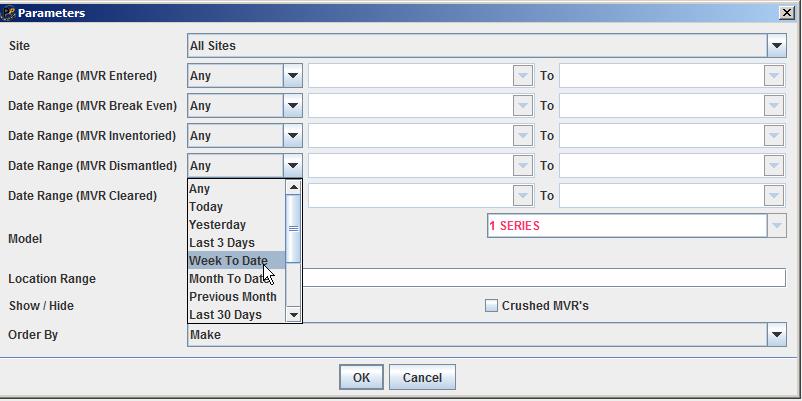Click the dropdown list scroll-up arrow
The height and width of the screenshot is (401, 802).
293,188
